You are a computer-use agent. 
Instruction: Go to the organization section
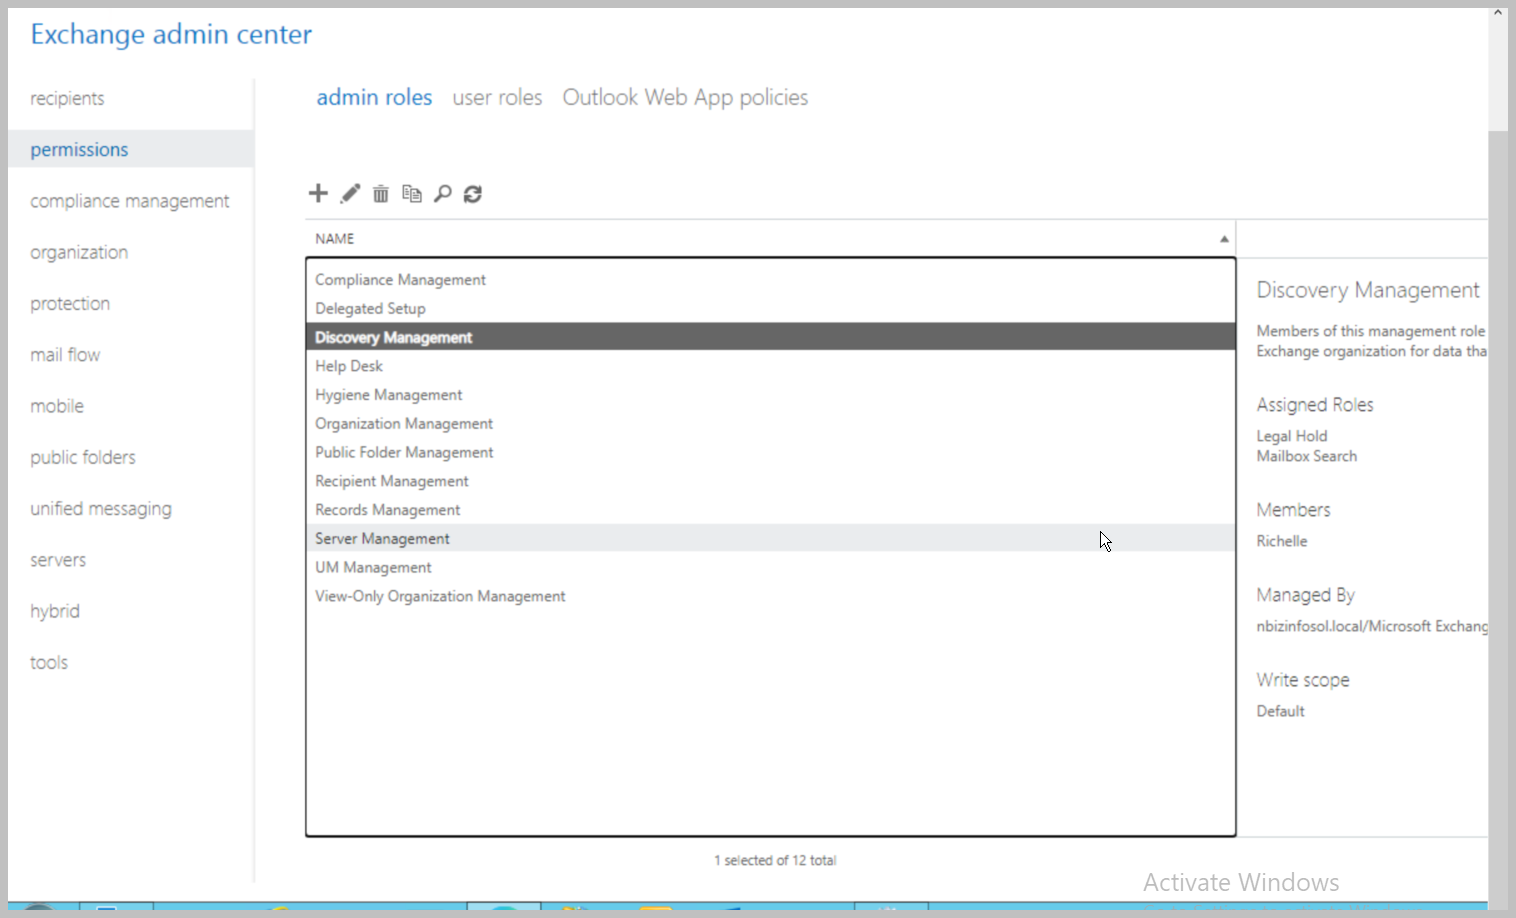pyautogui.click(x=79, y=252)
